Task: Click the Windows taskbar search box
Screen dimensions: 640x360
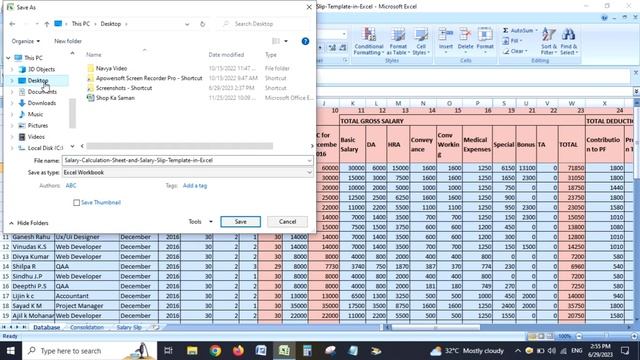Action: coord(90,351)
